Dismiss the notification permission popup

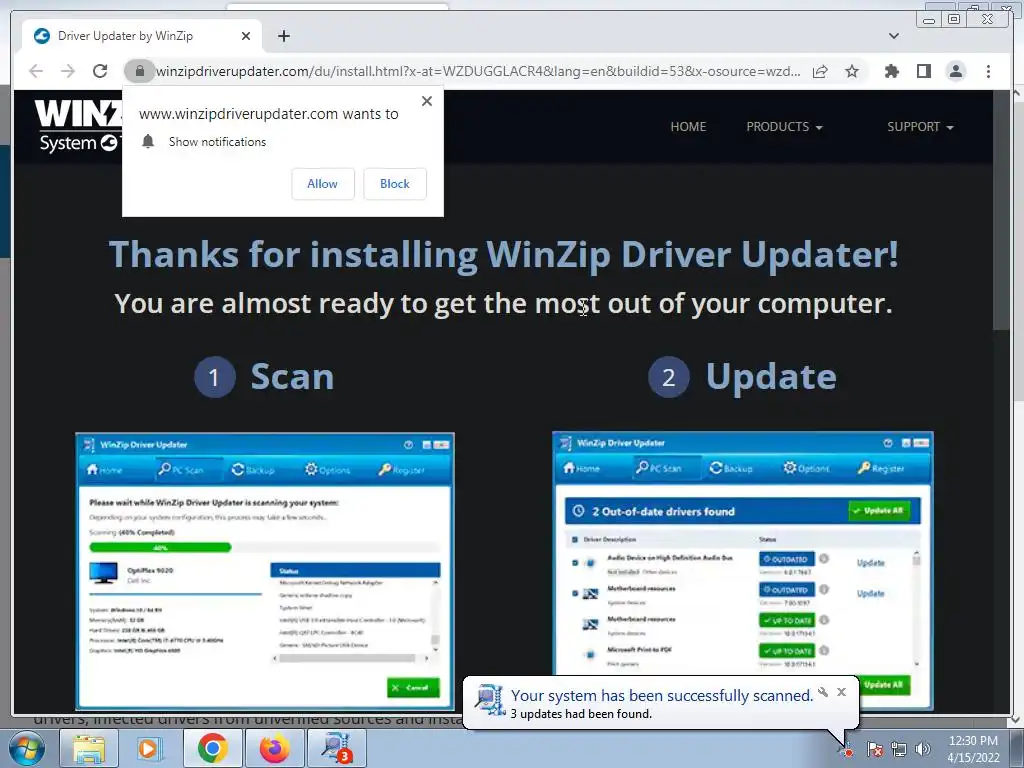coord(427,101)
